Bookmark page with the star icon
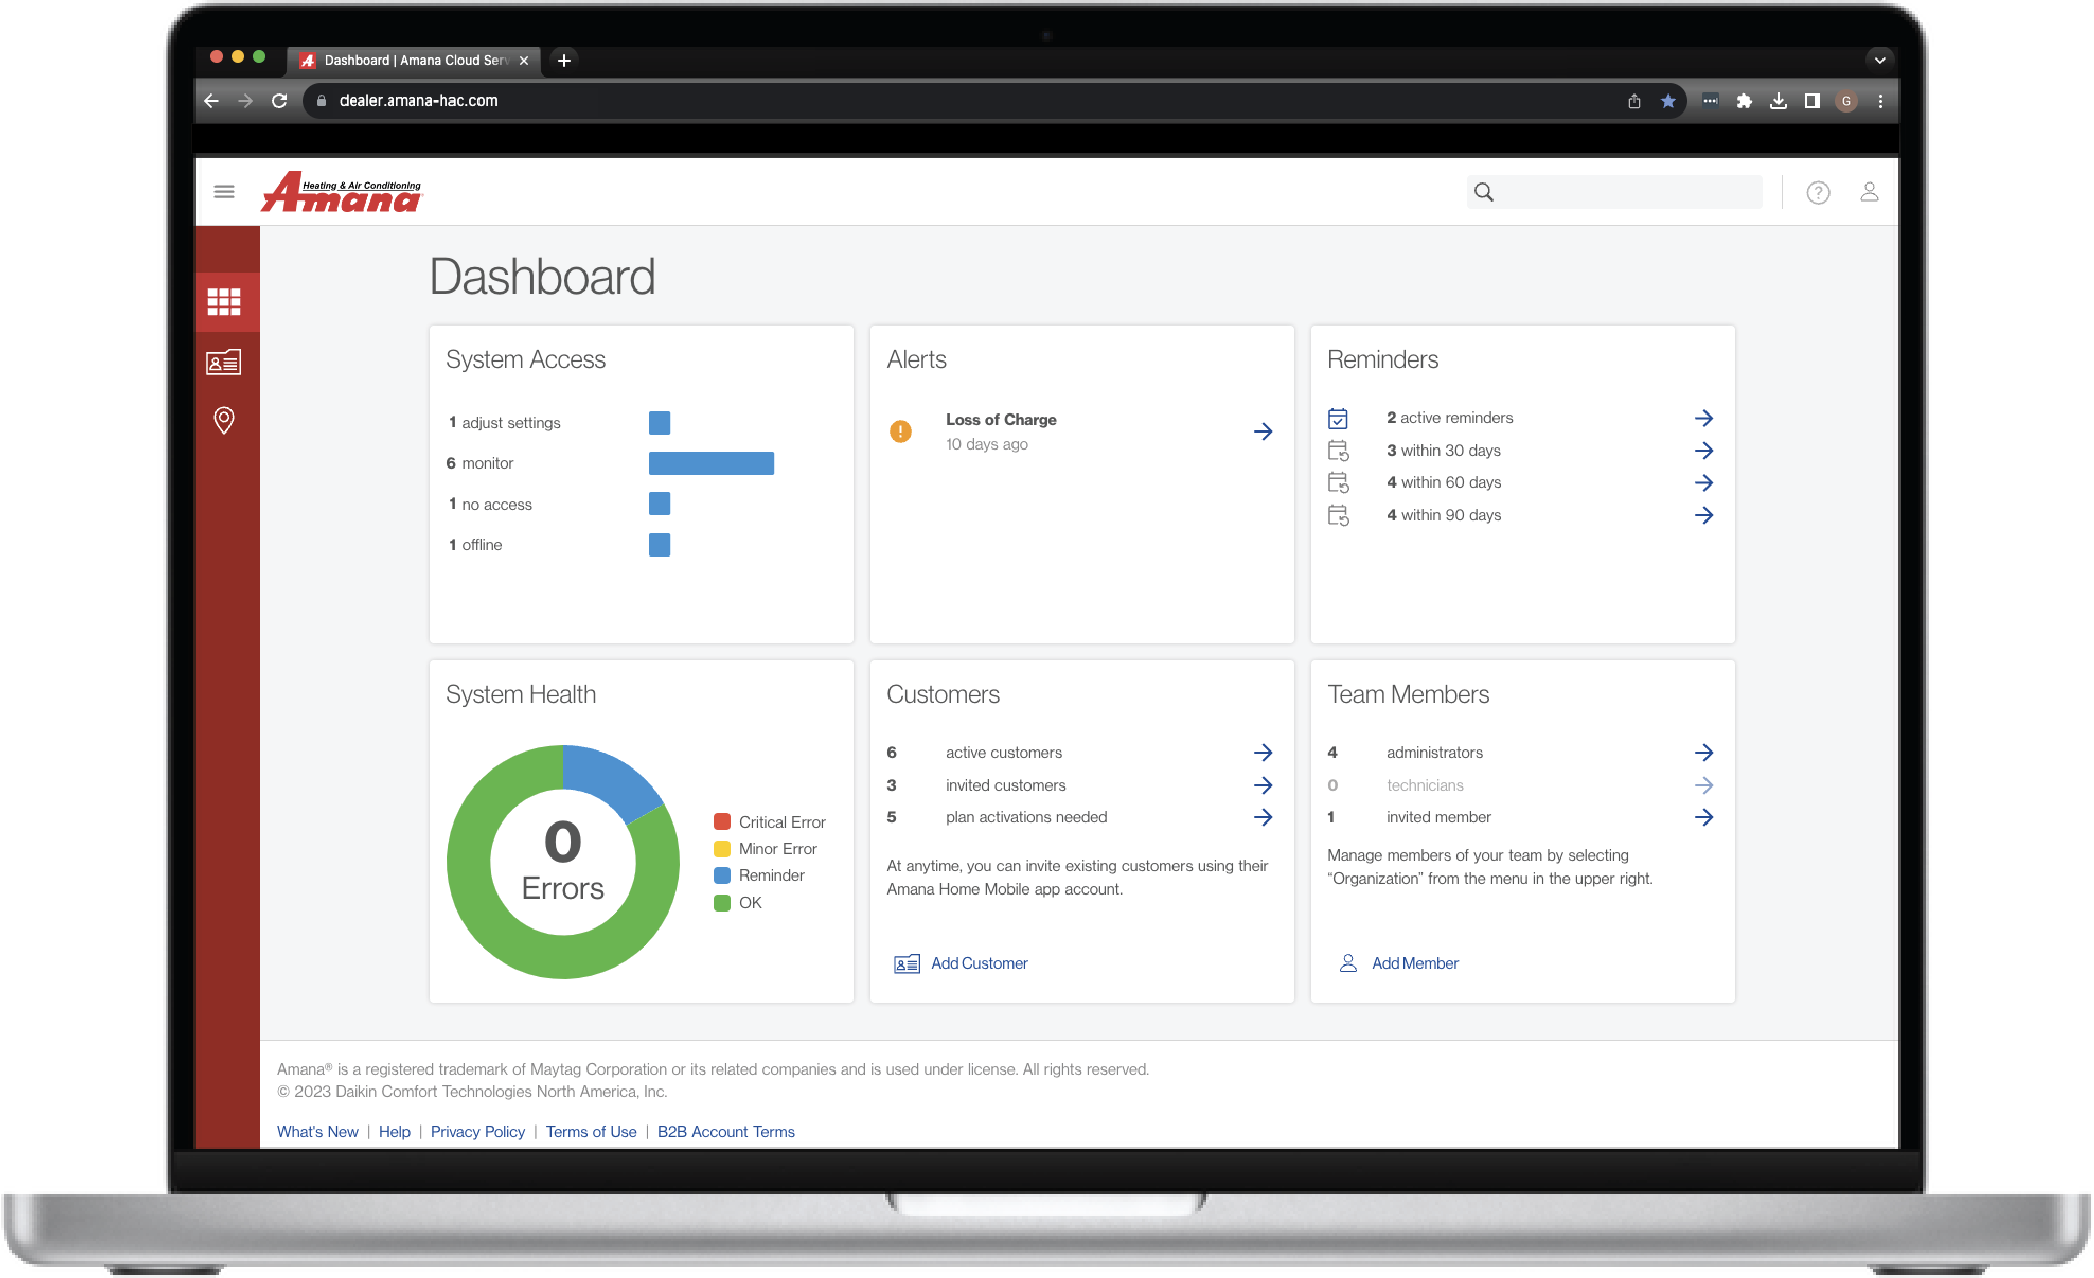The image size is (2094, 1278). (x=1667, y=101)
